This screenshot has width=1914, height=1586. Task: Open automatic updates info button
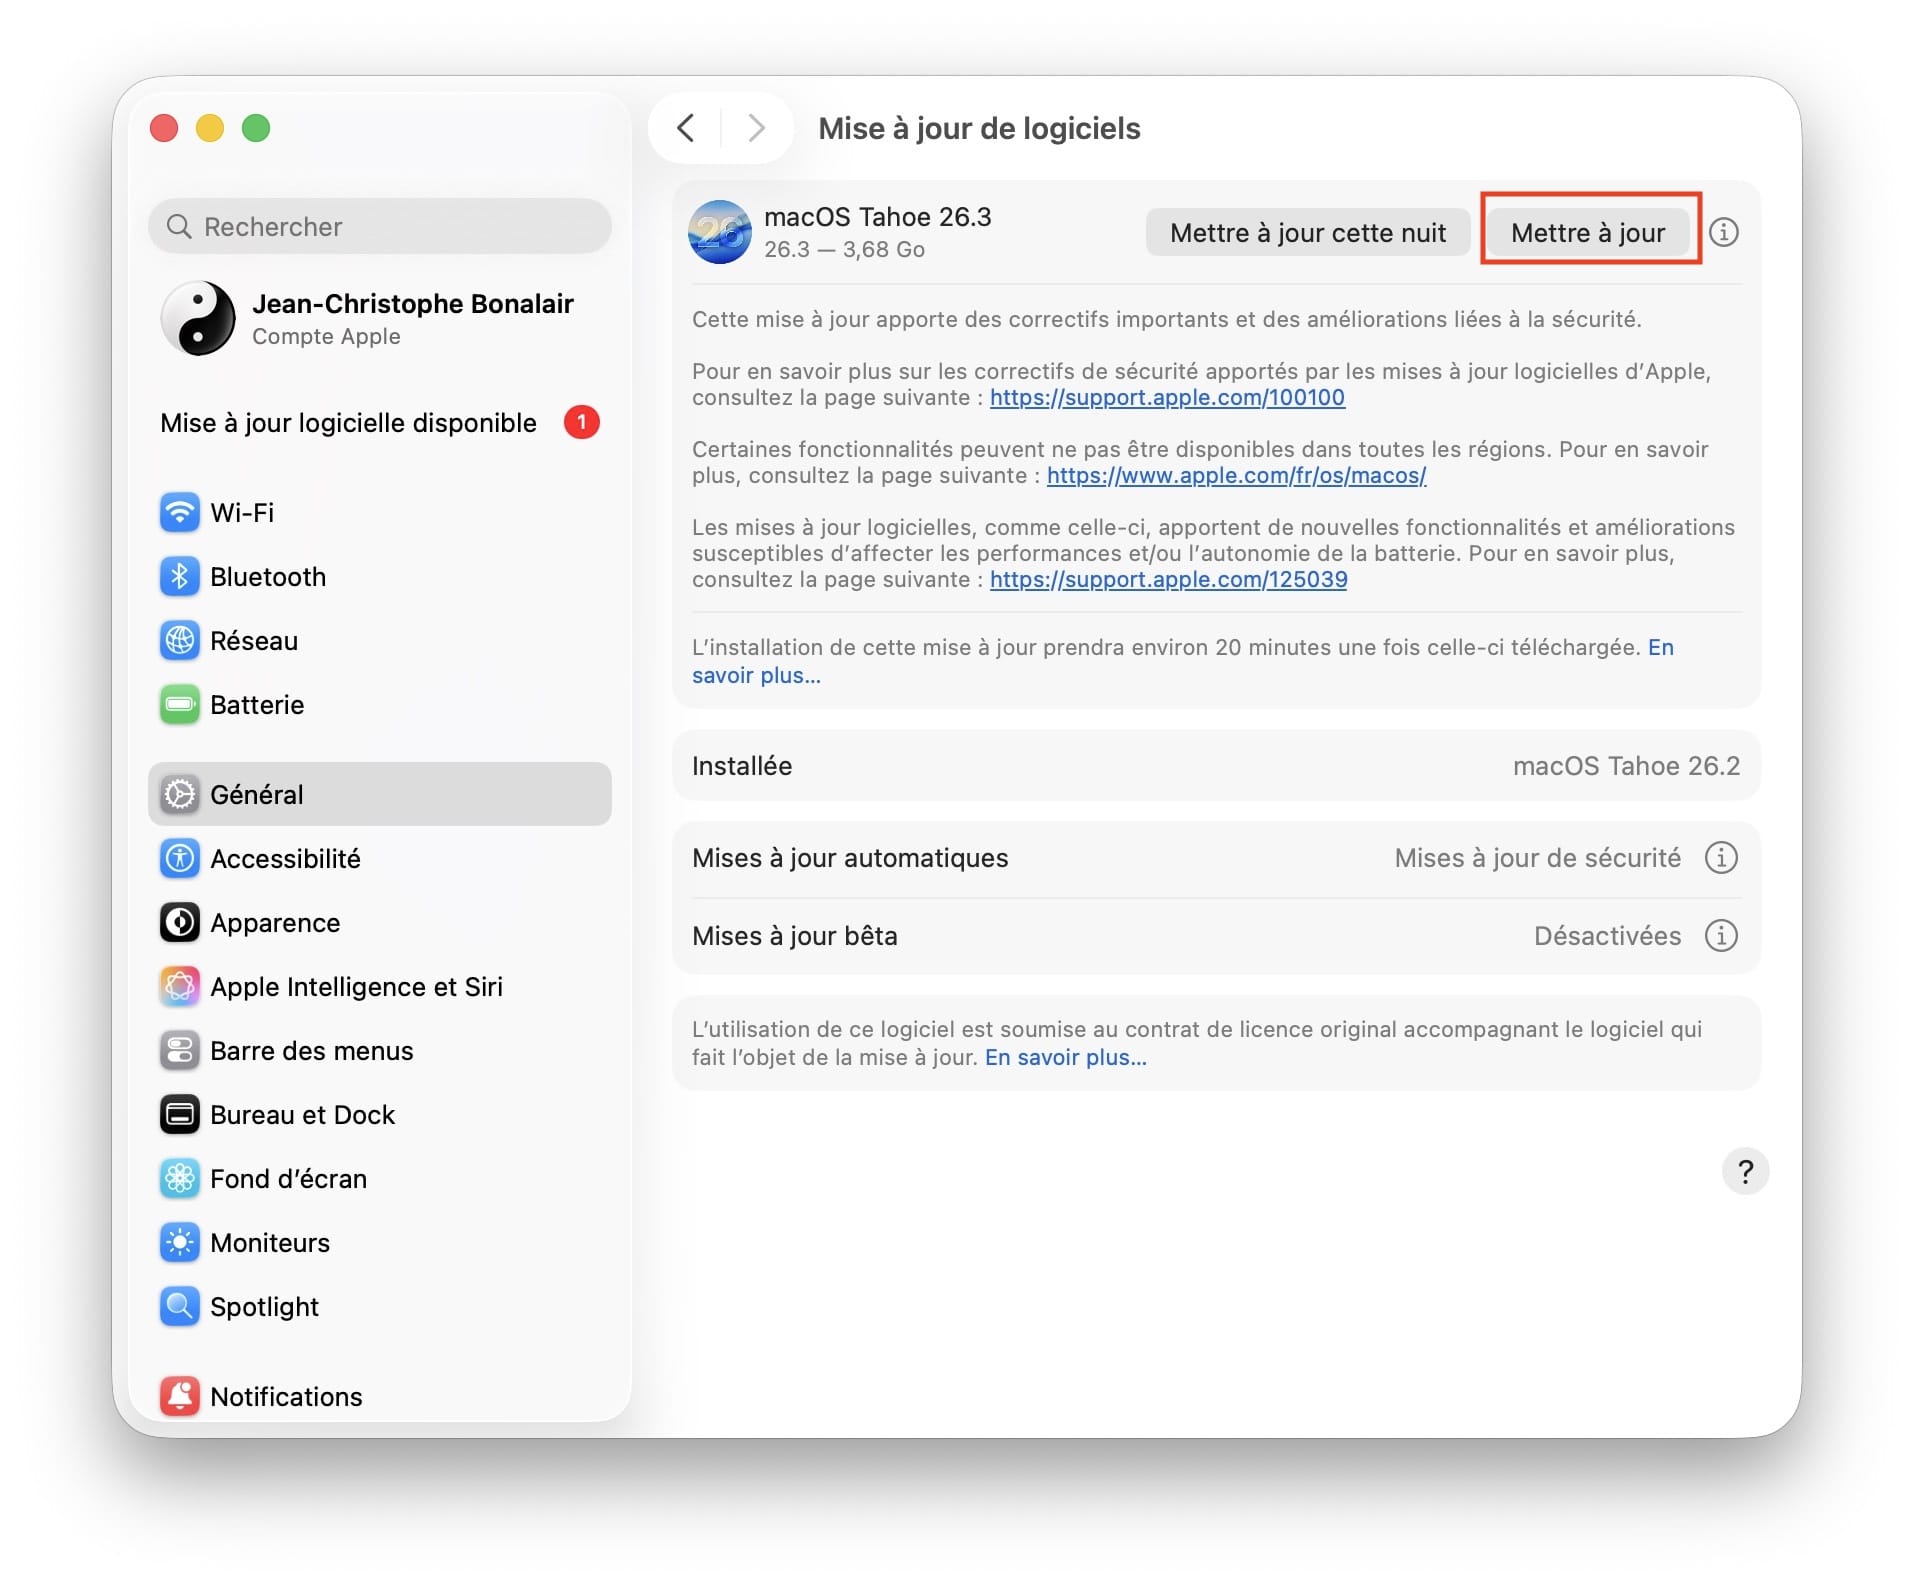(x=1720, y=857)
